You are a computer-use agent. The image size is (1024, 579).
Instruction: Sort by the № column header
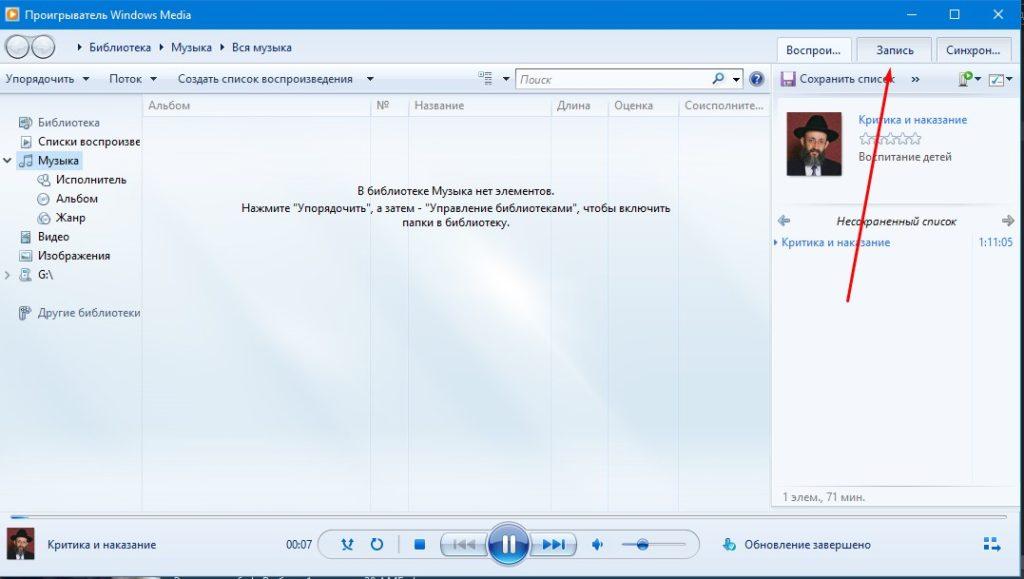389,105
